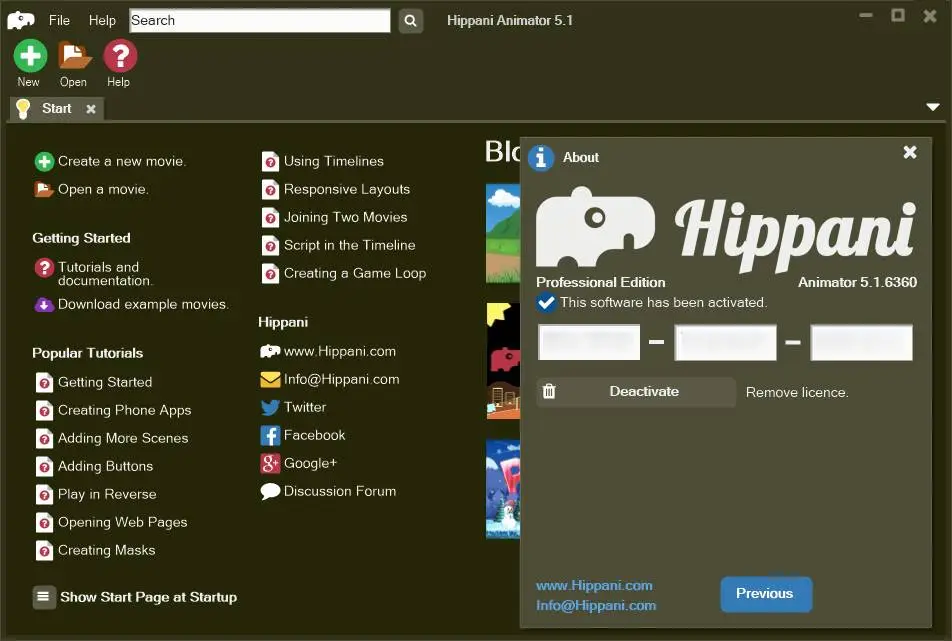Click the snowy winter blog thumbnail

pos(503,489)
